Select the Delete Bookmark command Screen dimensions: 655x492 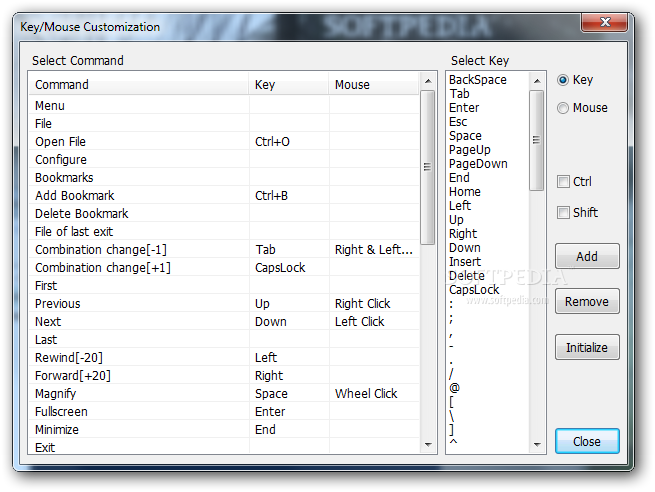[x=224, y=213]
